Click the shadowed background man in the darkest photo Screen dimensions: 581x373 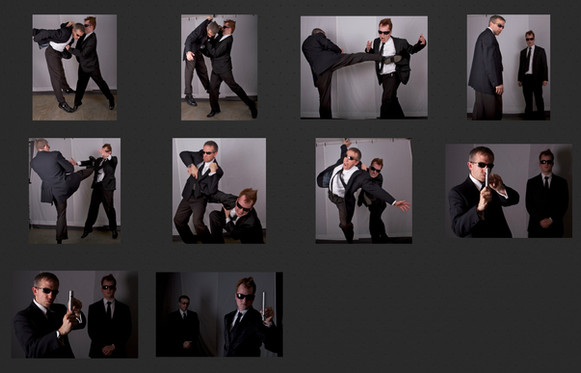[183, 326]
